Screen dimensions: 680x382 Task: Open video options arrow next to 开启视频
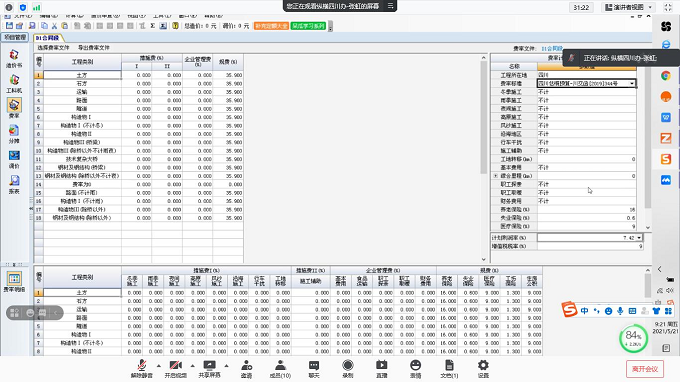click(193, 366)
